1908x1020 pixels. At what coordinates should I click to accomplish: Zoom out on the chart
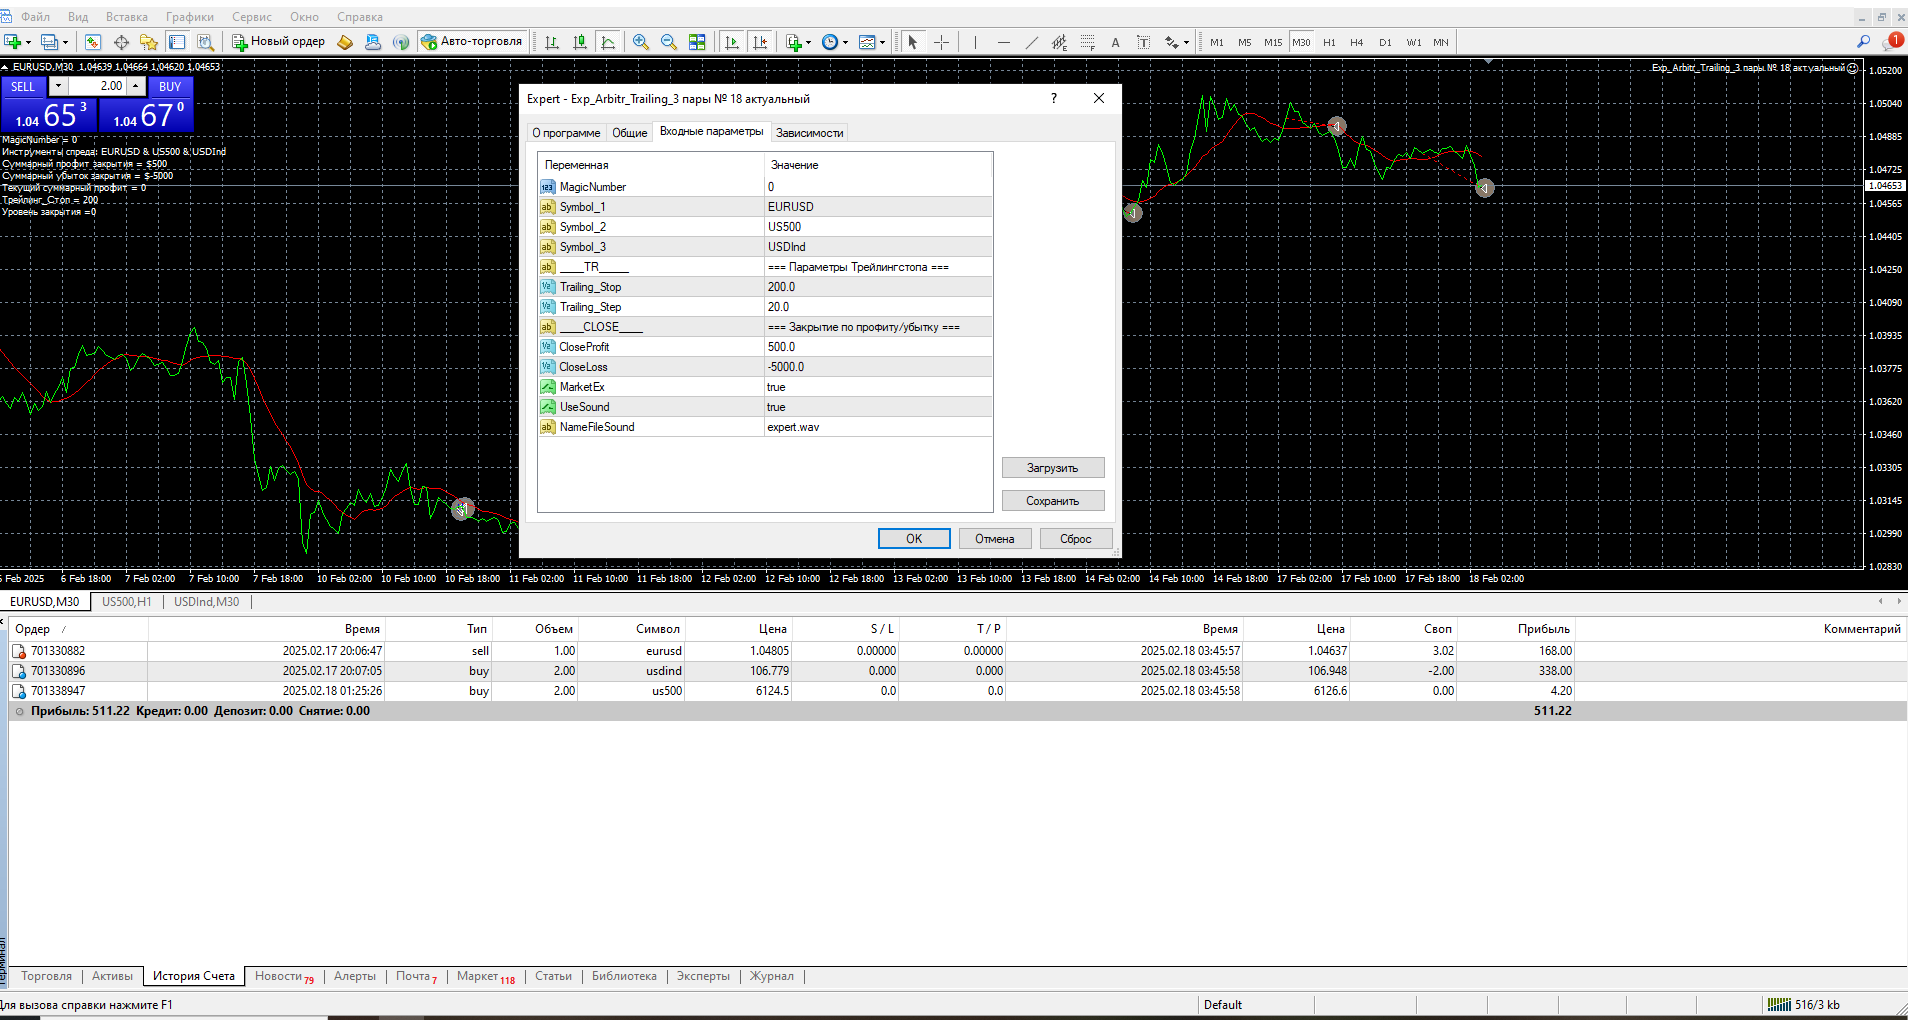tap(669, 42)
